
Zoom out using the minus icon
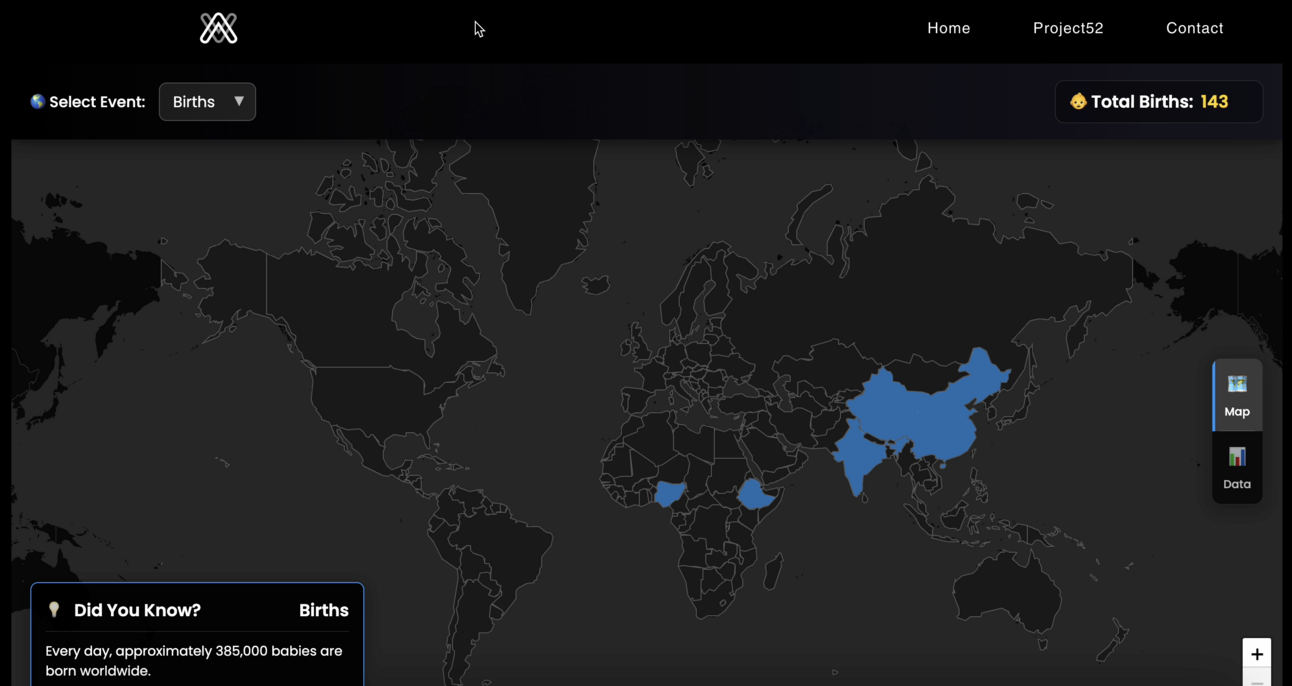[x=1257, y=682]
